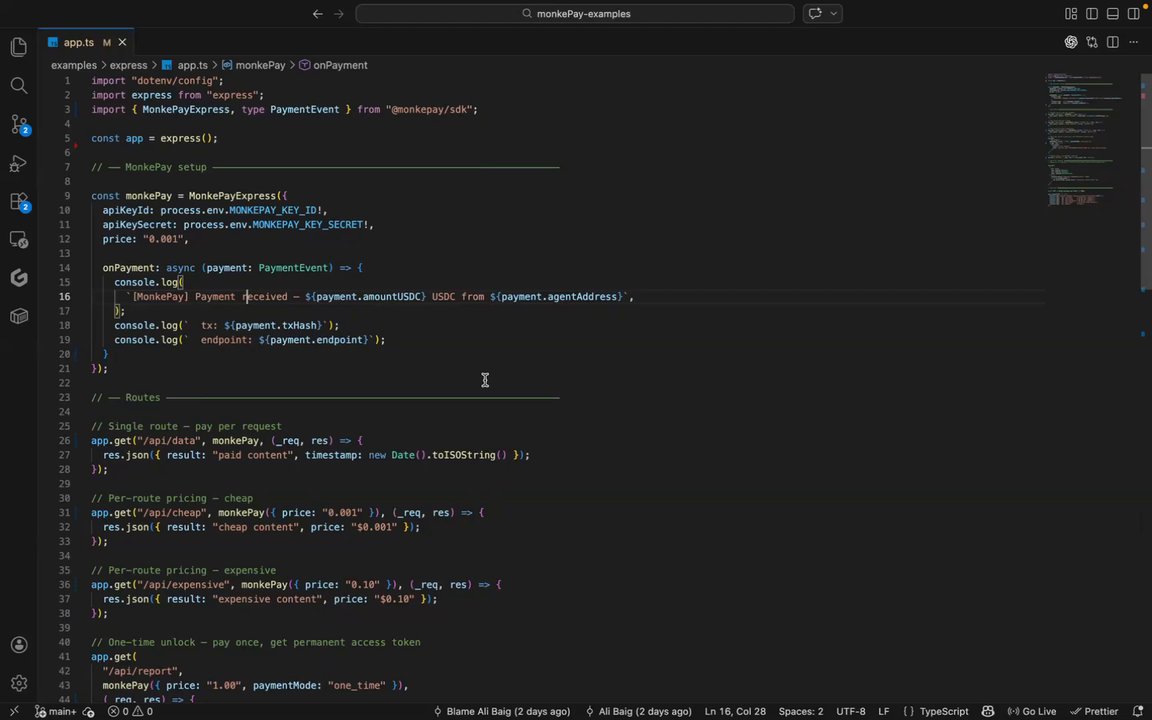Click the express breadcrumb item

(x=129, y=65)
